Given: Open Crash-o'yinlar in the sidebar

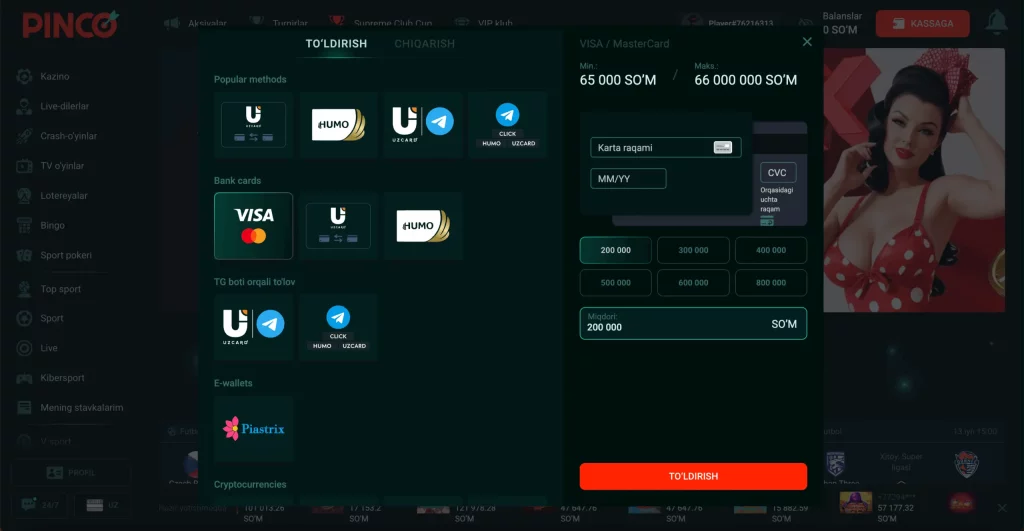Looking at the screenshot, I should pyautogui.click(x=68, y=136).
